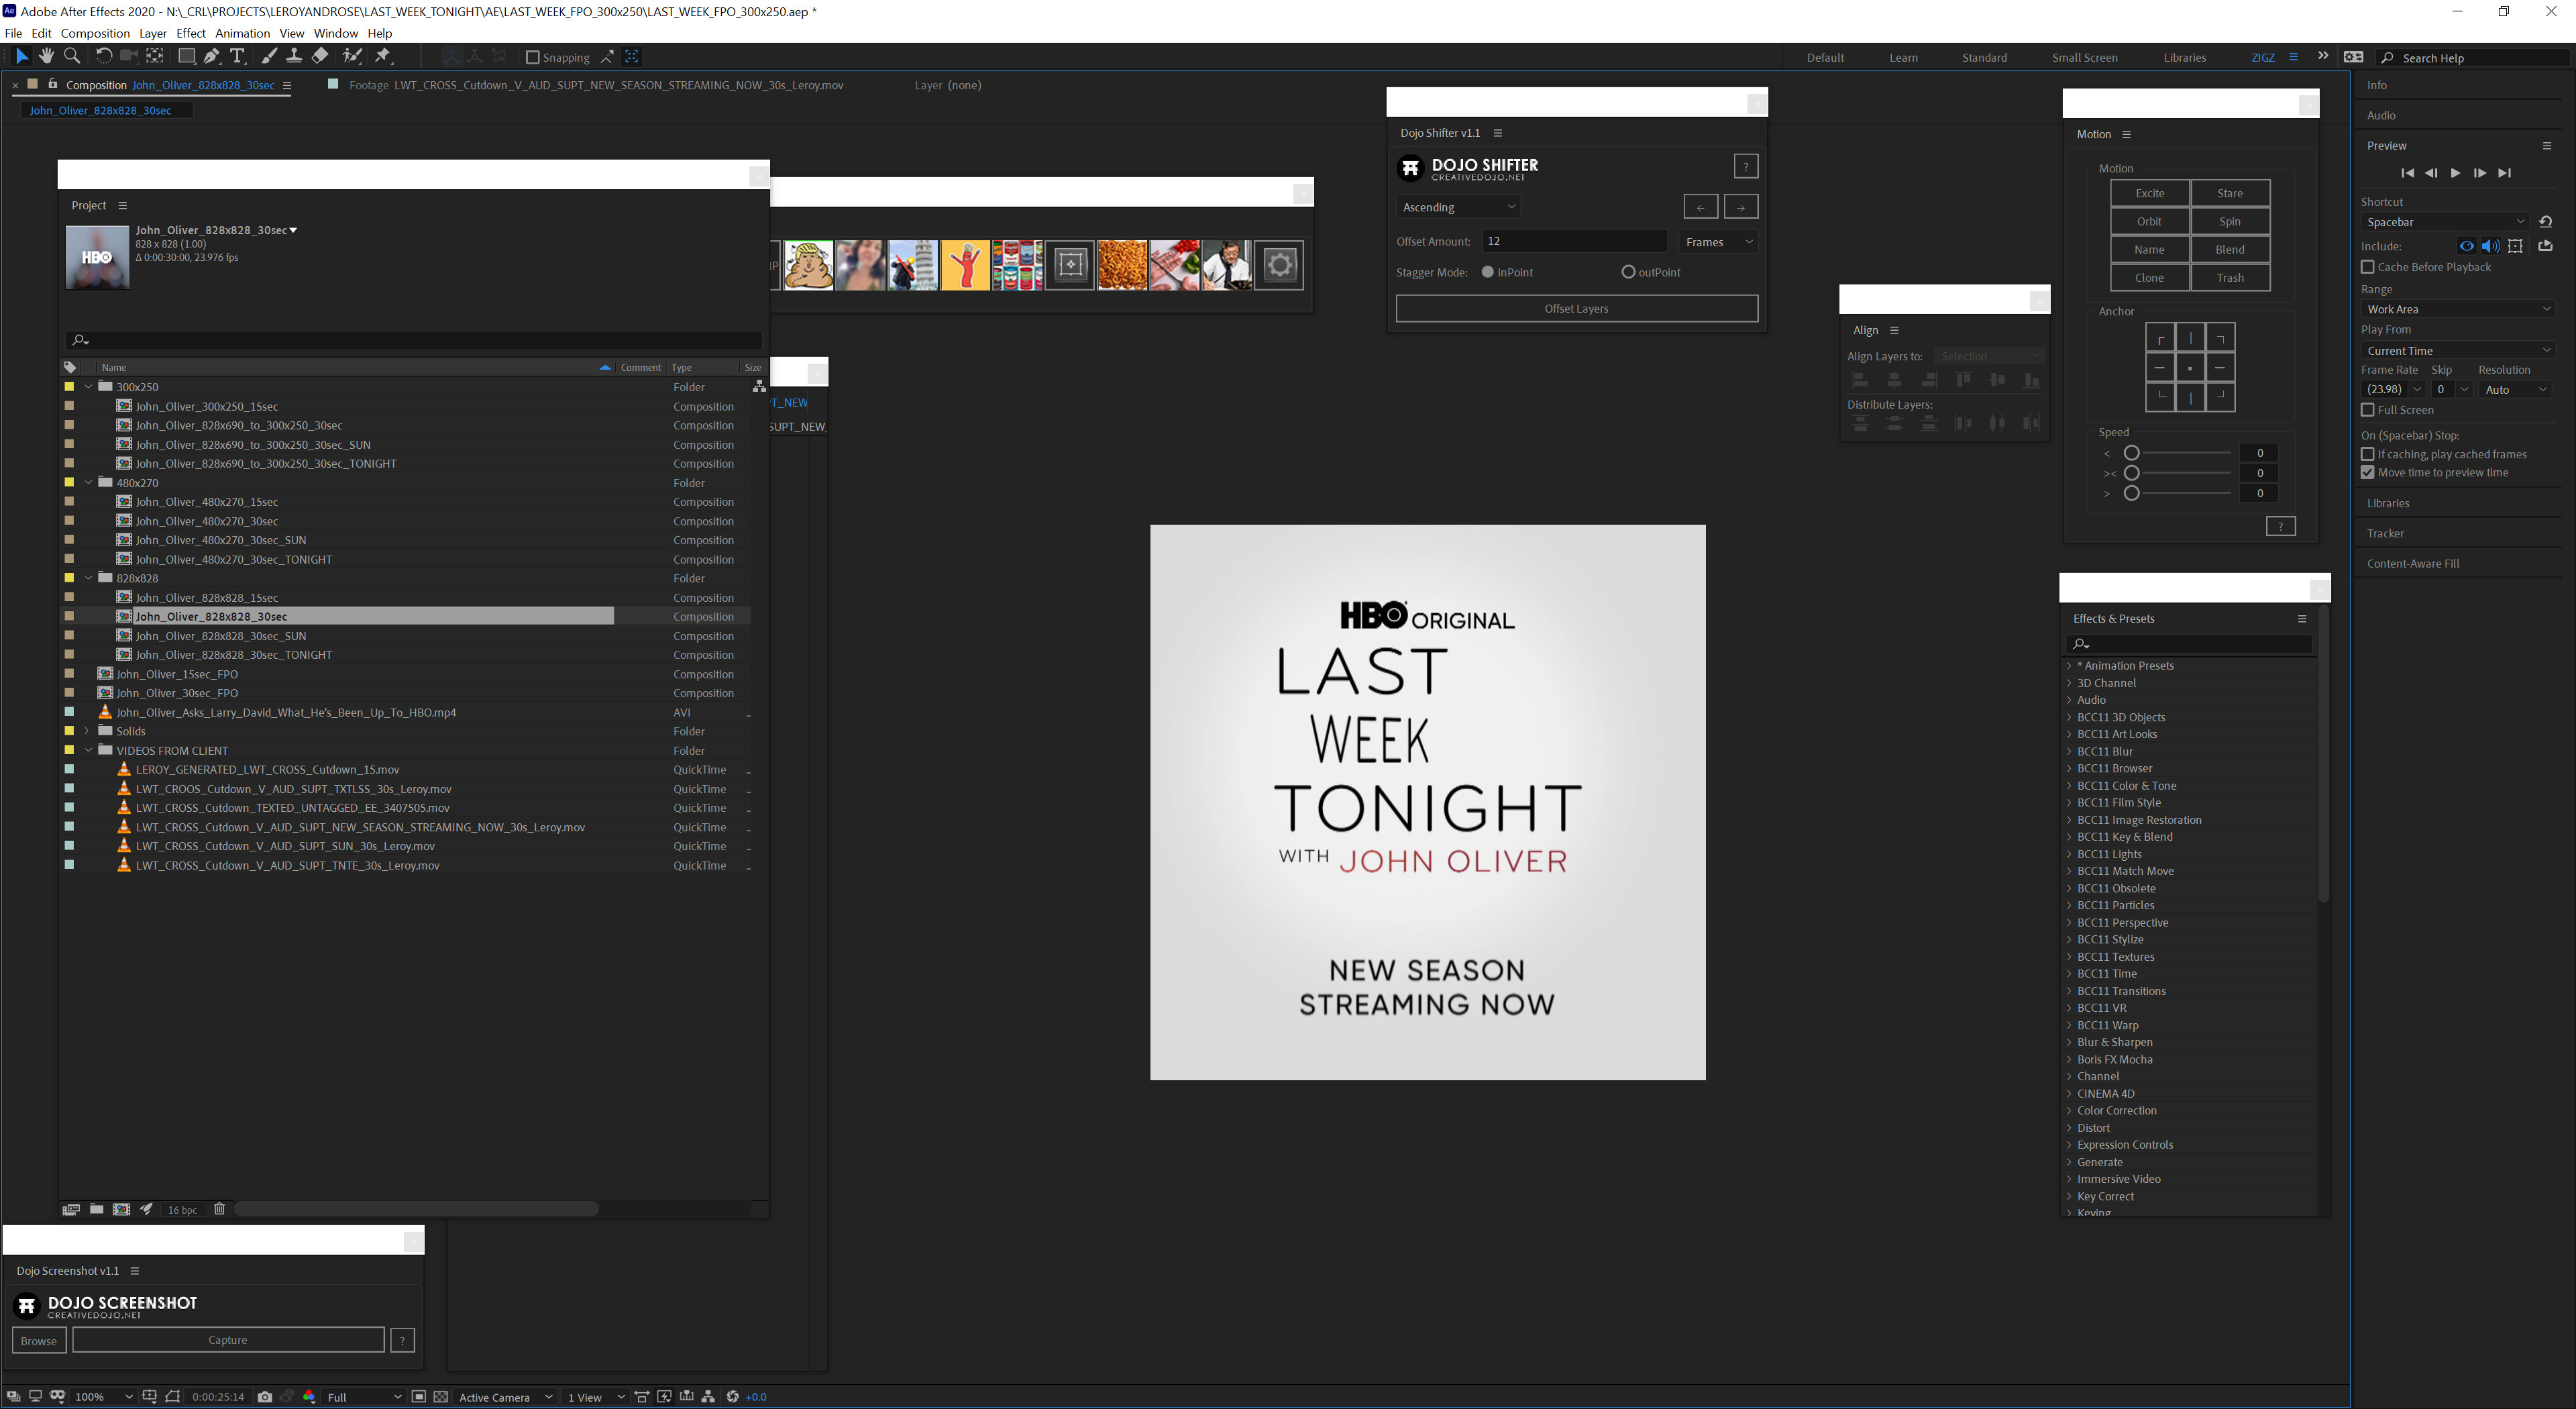Create a new composition from Project panel footer

pyautogui.click(x=122, y=1209)
